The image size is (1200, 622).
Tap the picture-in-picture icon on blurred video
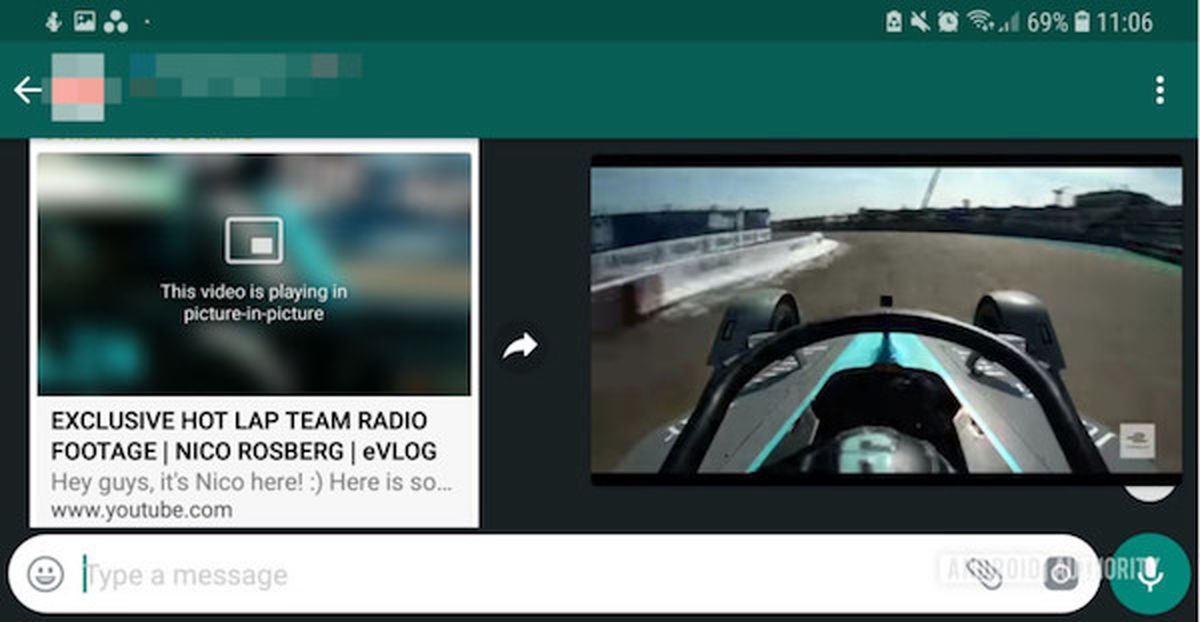(x=254, y=240)
